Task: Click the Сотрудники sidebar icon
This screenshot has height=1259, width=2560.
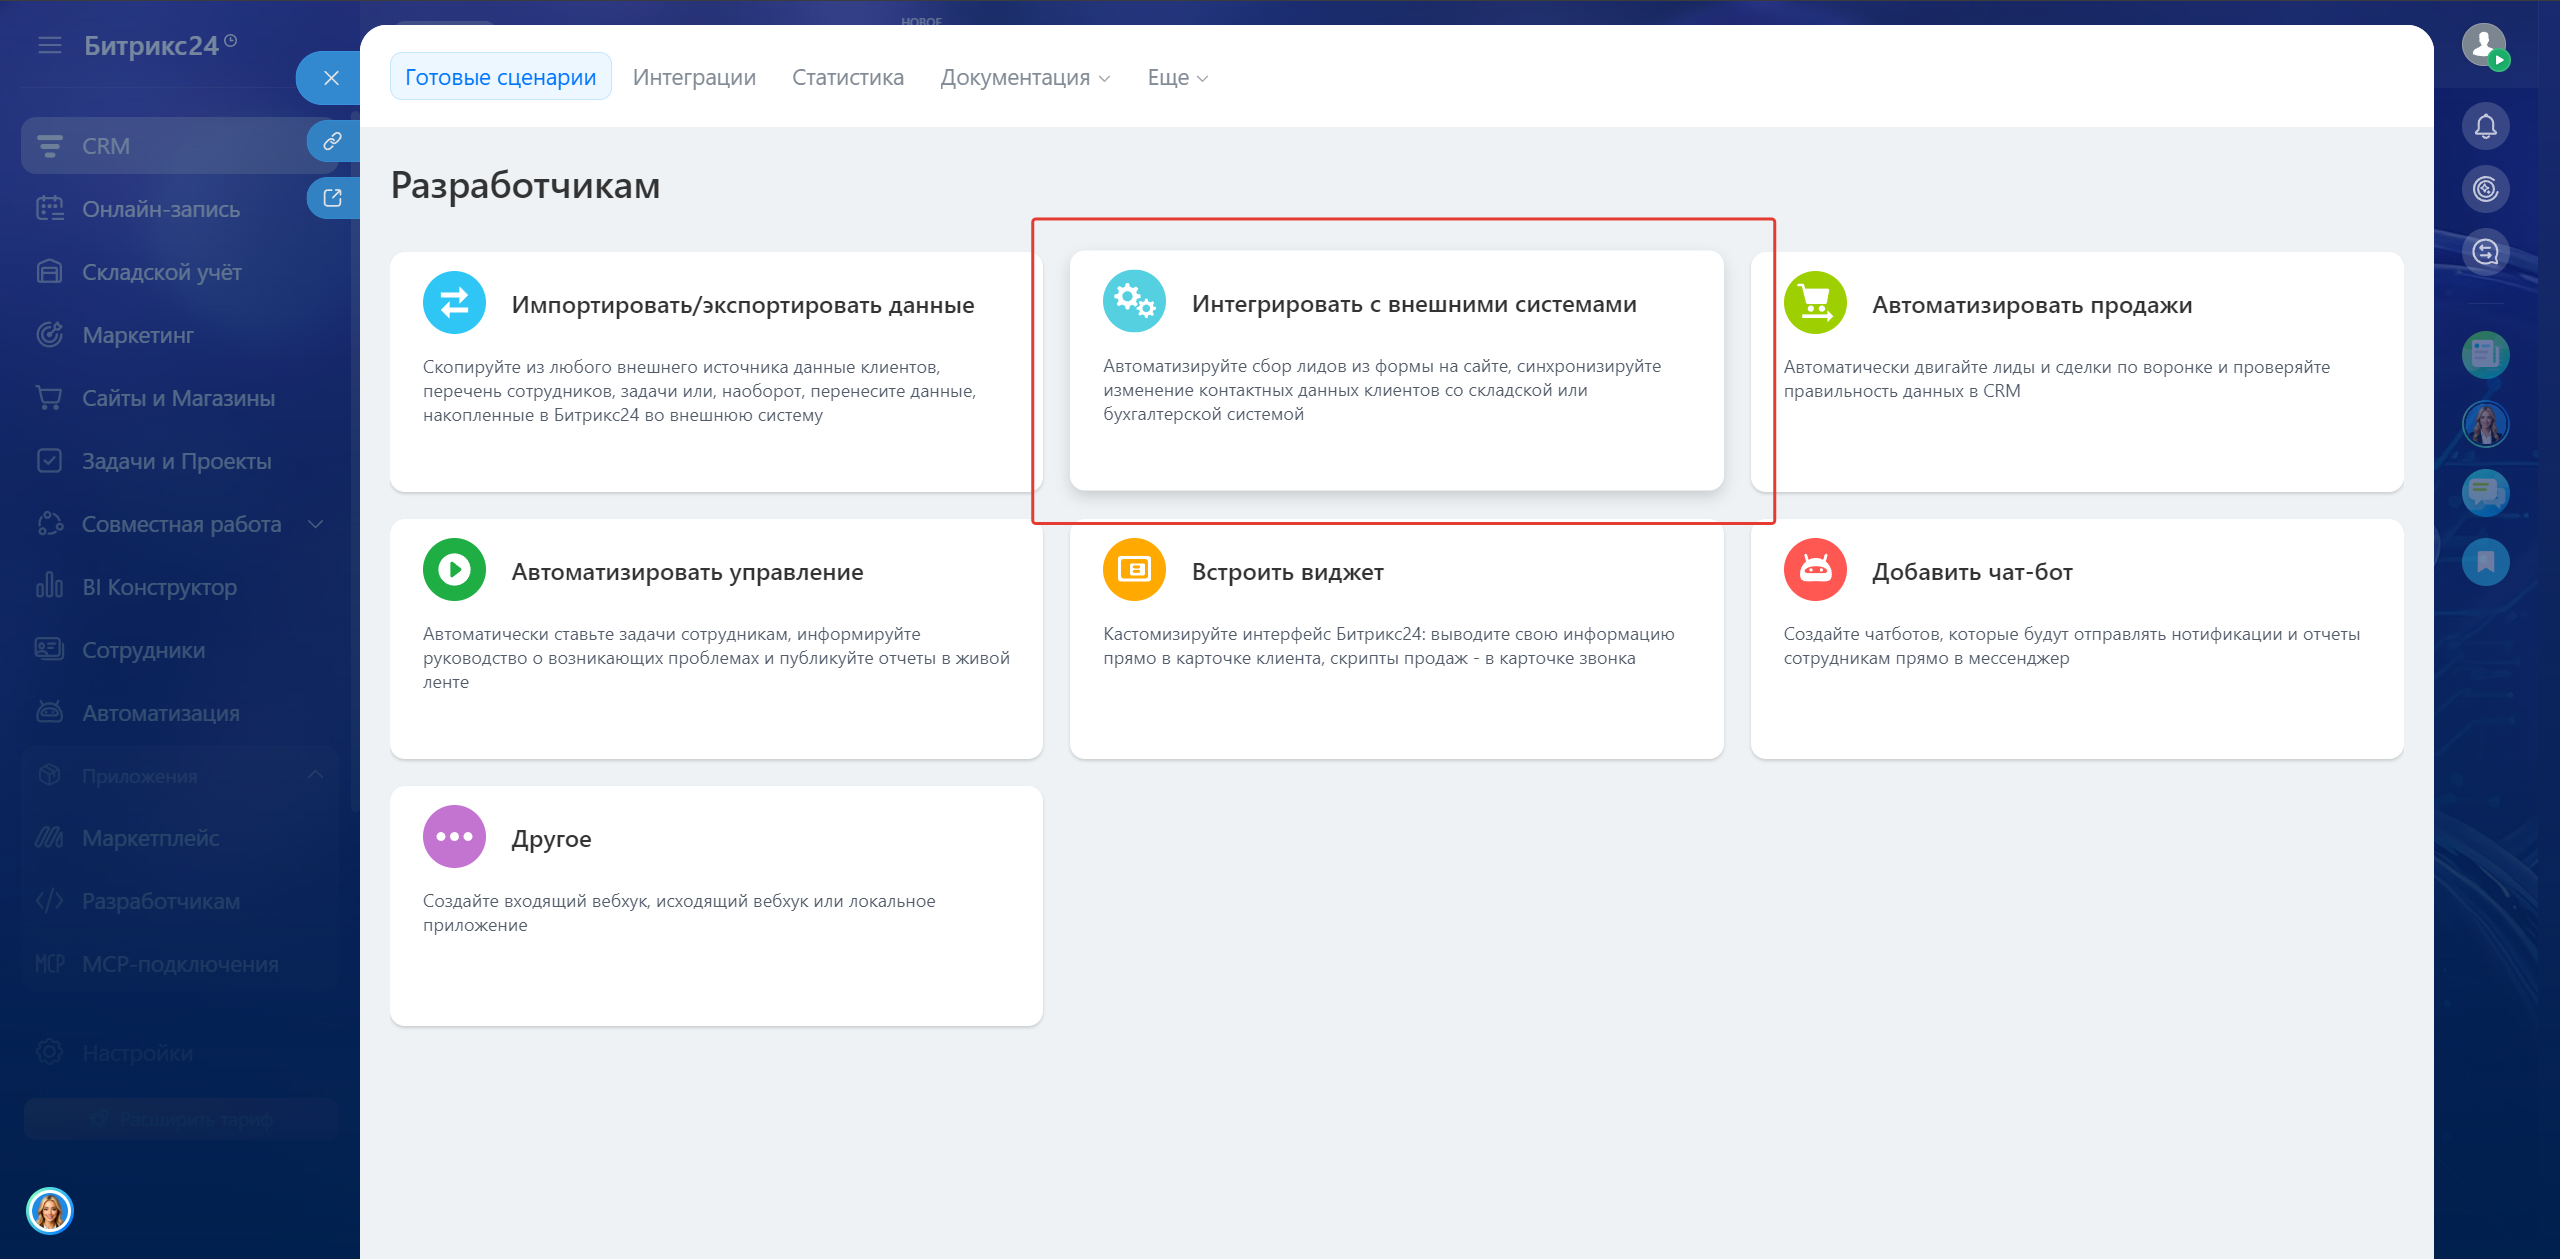Action: pos(49,650)
